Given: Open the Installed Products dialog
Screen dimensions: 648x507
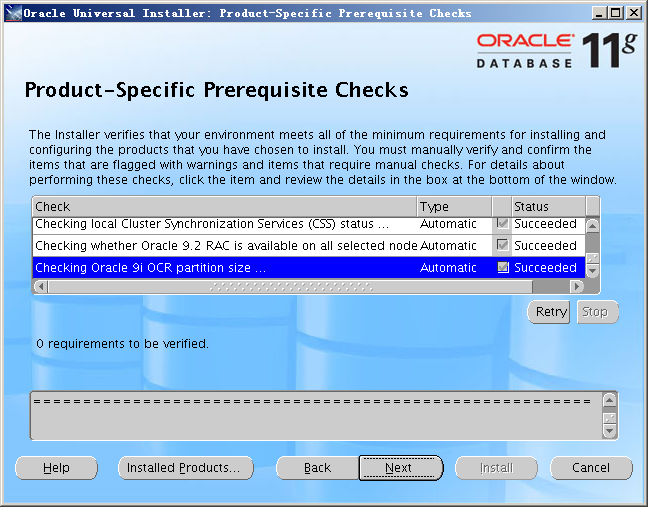Looking at the screenshot, I should pyautogui.click(x=184, y=468).
